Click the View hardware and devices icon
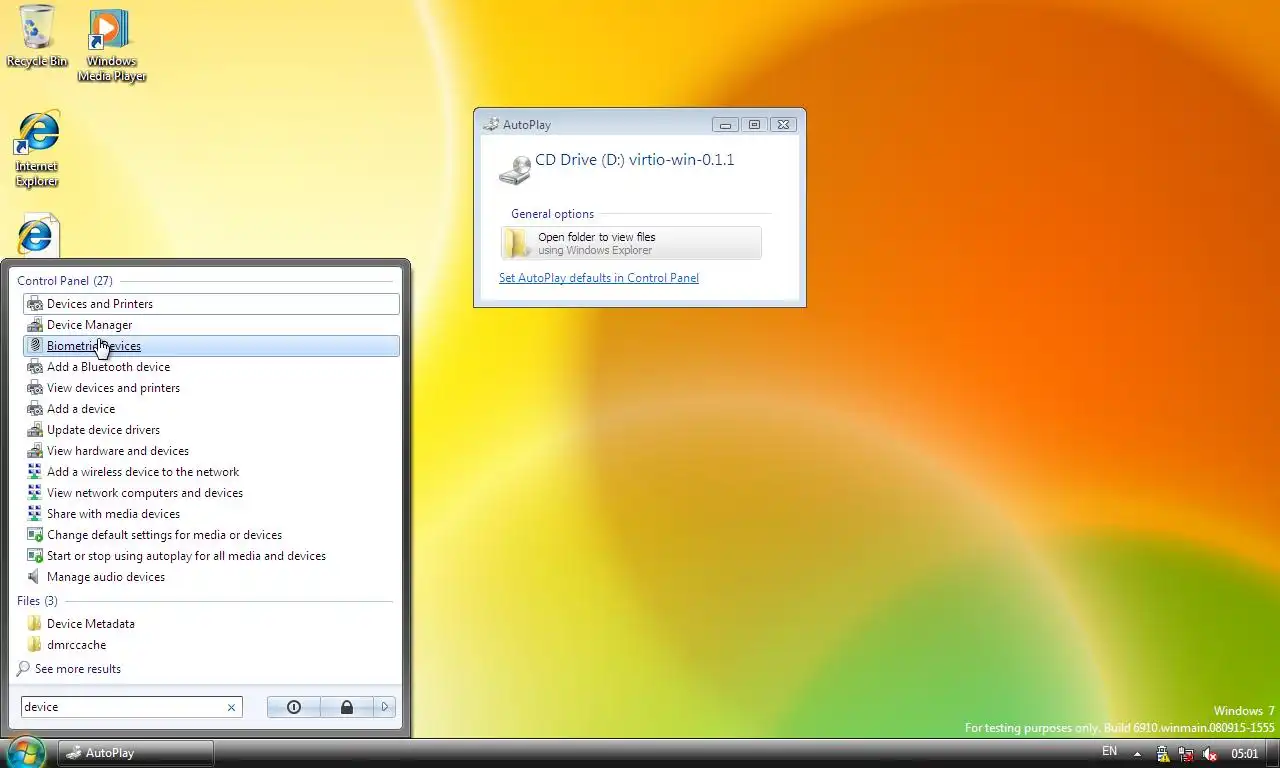The image size is (1280, 768). pyautogui.click(x=35, y=451)
